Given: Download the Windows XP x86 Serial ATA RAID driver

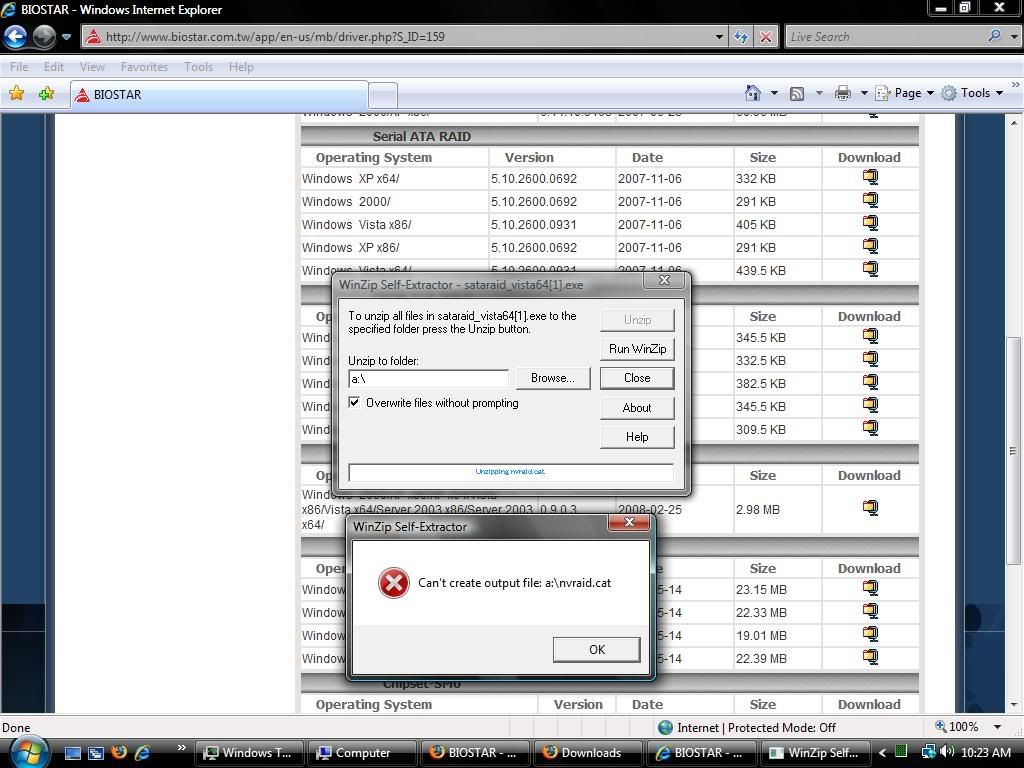Looking at the screenshot, I should click(x=870, y=246).
